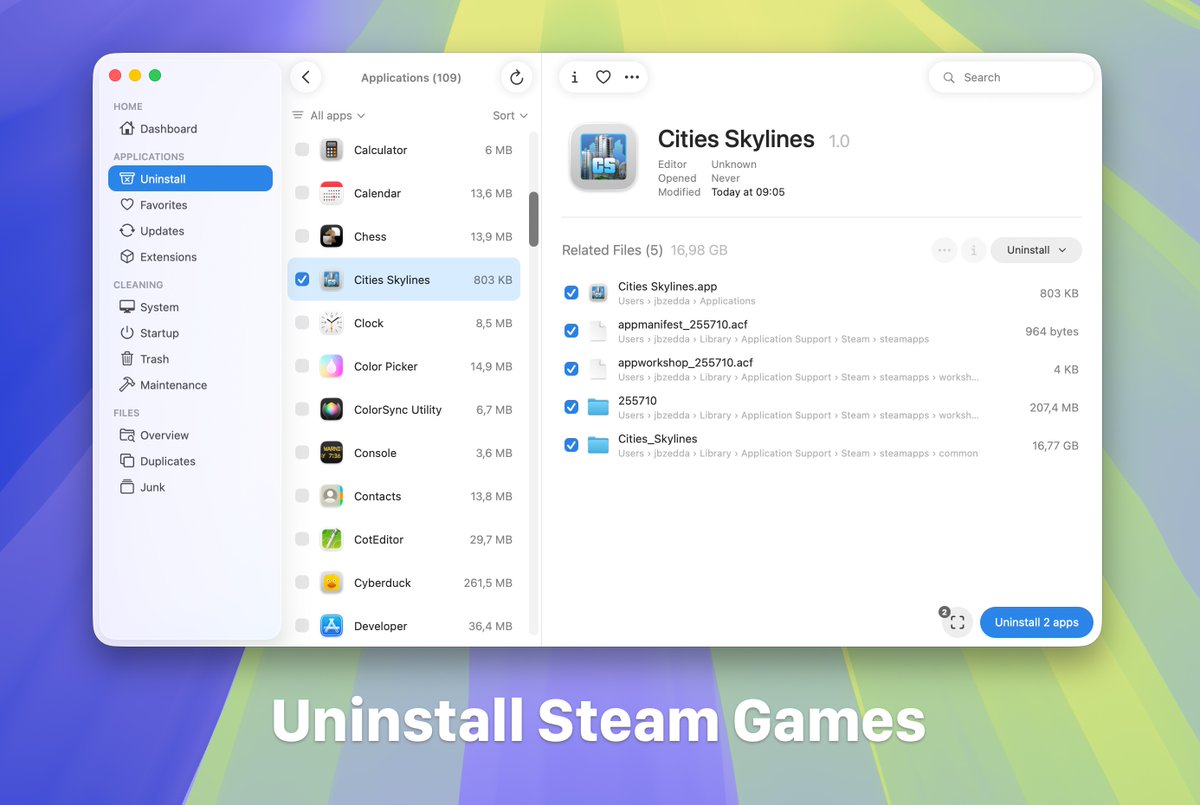Open the more options ellipsis in top toolbar
Viewport: 1200px width, 805px height.
point(632,77)
